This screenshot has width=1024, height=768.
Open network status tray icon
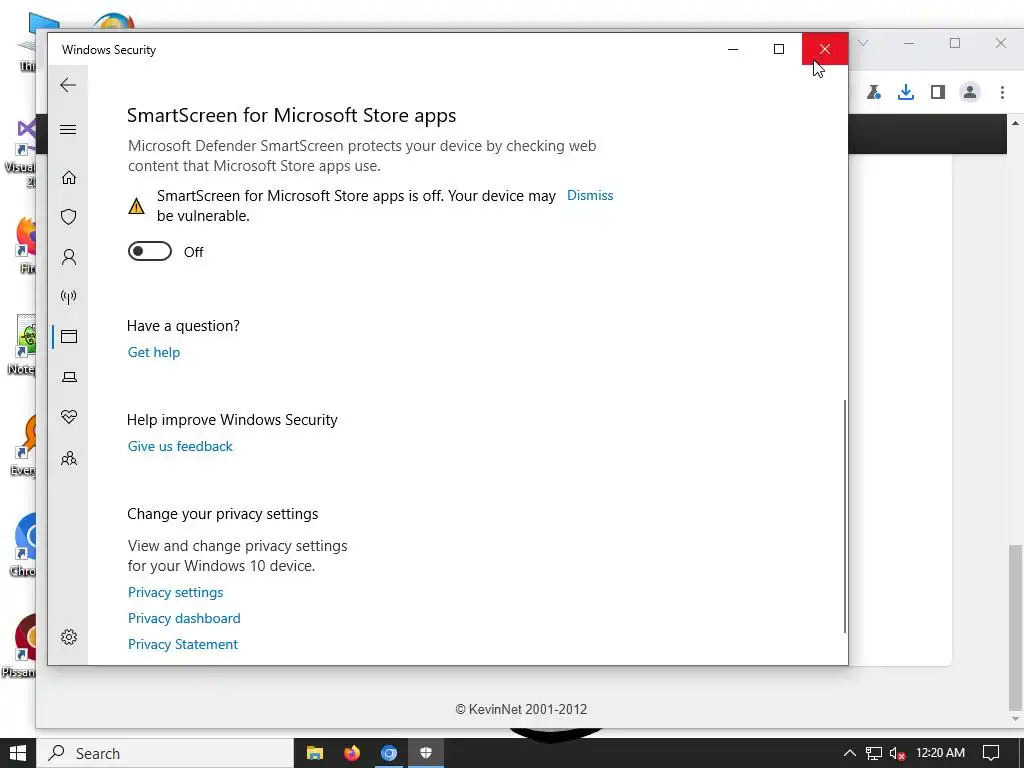tap(874, 753)
